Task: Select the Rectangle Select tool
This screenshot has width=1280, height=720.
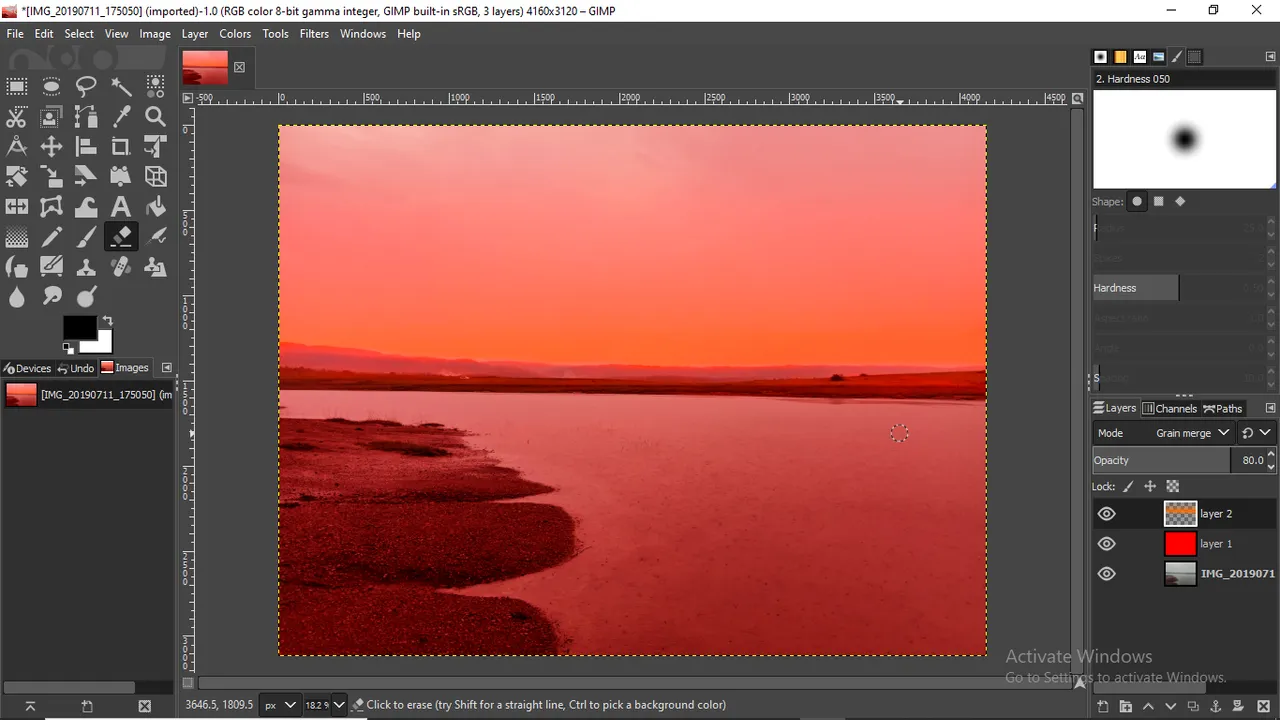Action: [x=17, y=87]
